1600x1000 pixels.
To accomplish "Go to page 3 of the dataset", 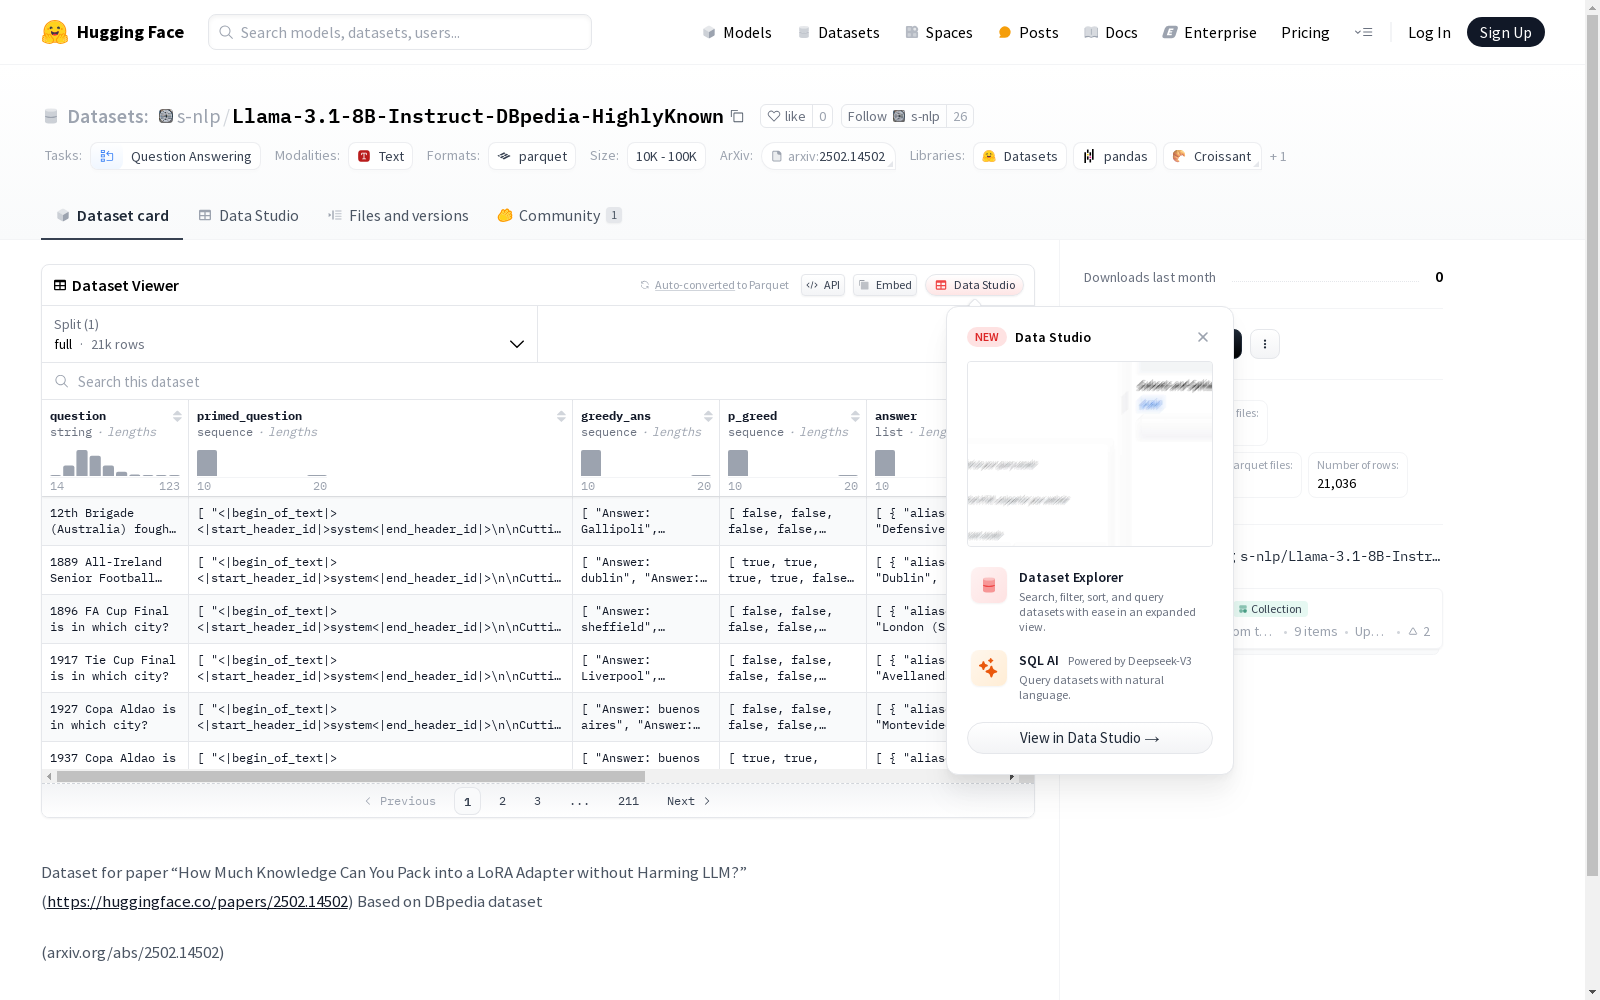I will click(537, 801).
